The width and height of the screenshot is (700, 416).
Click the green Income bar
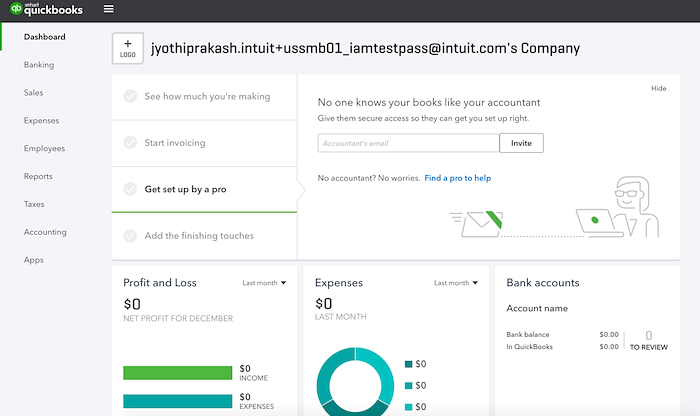(x=178, y=373)
